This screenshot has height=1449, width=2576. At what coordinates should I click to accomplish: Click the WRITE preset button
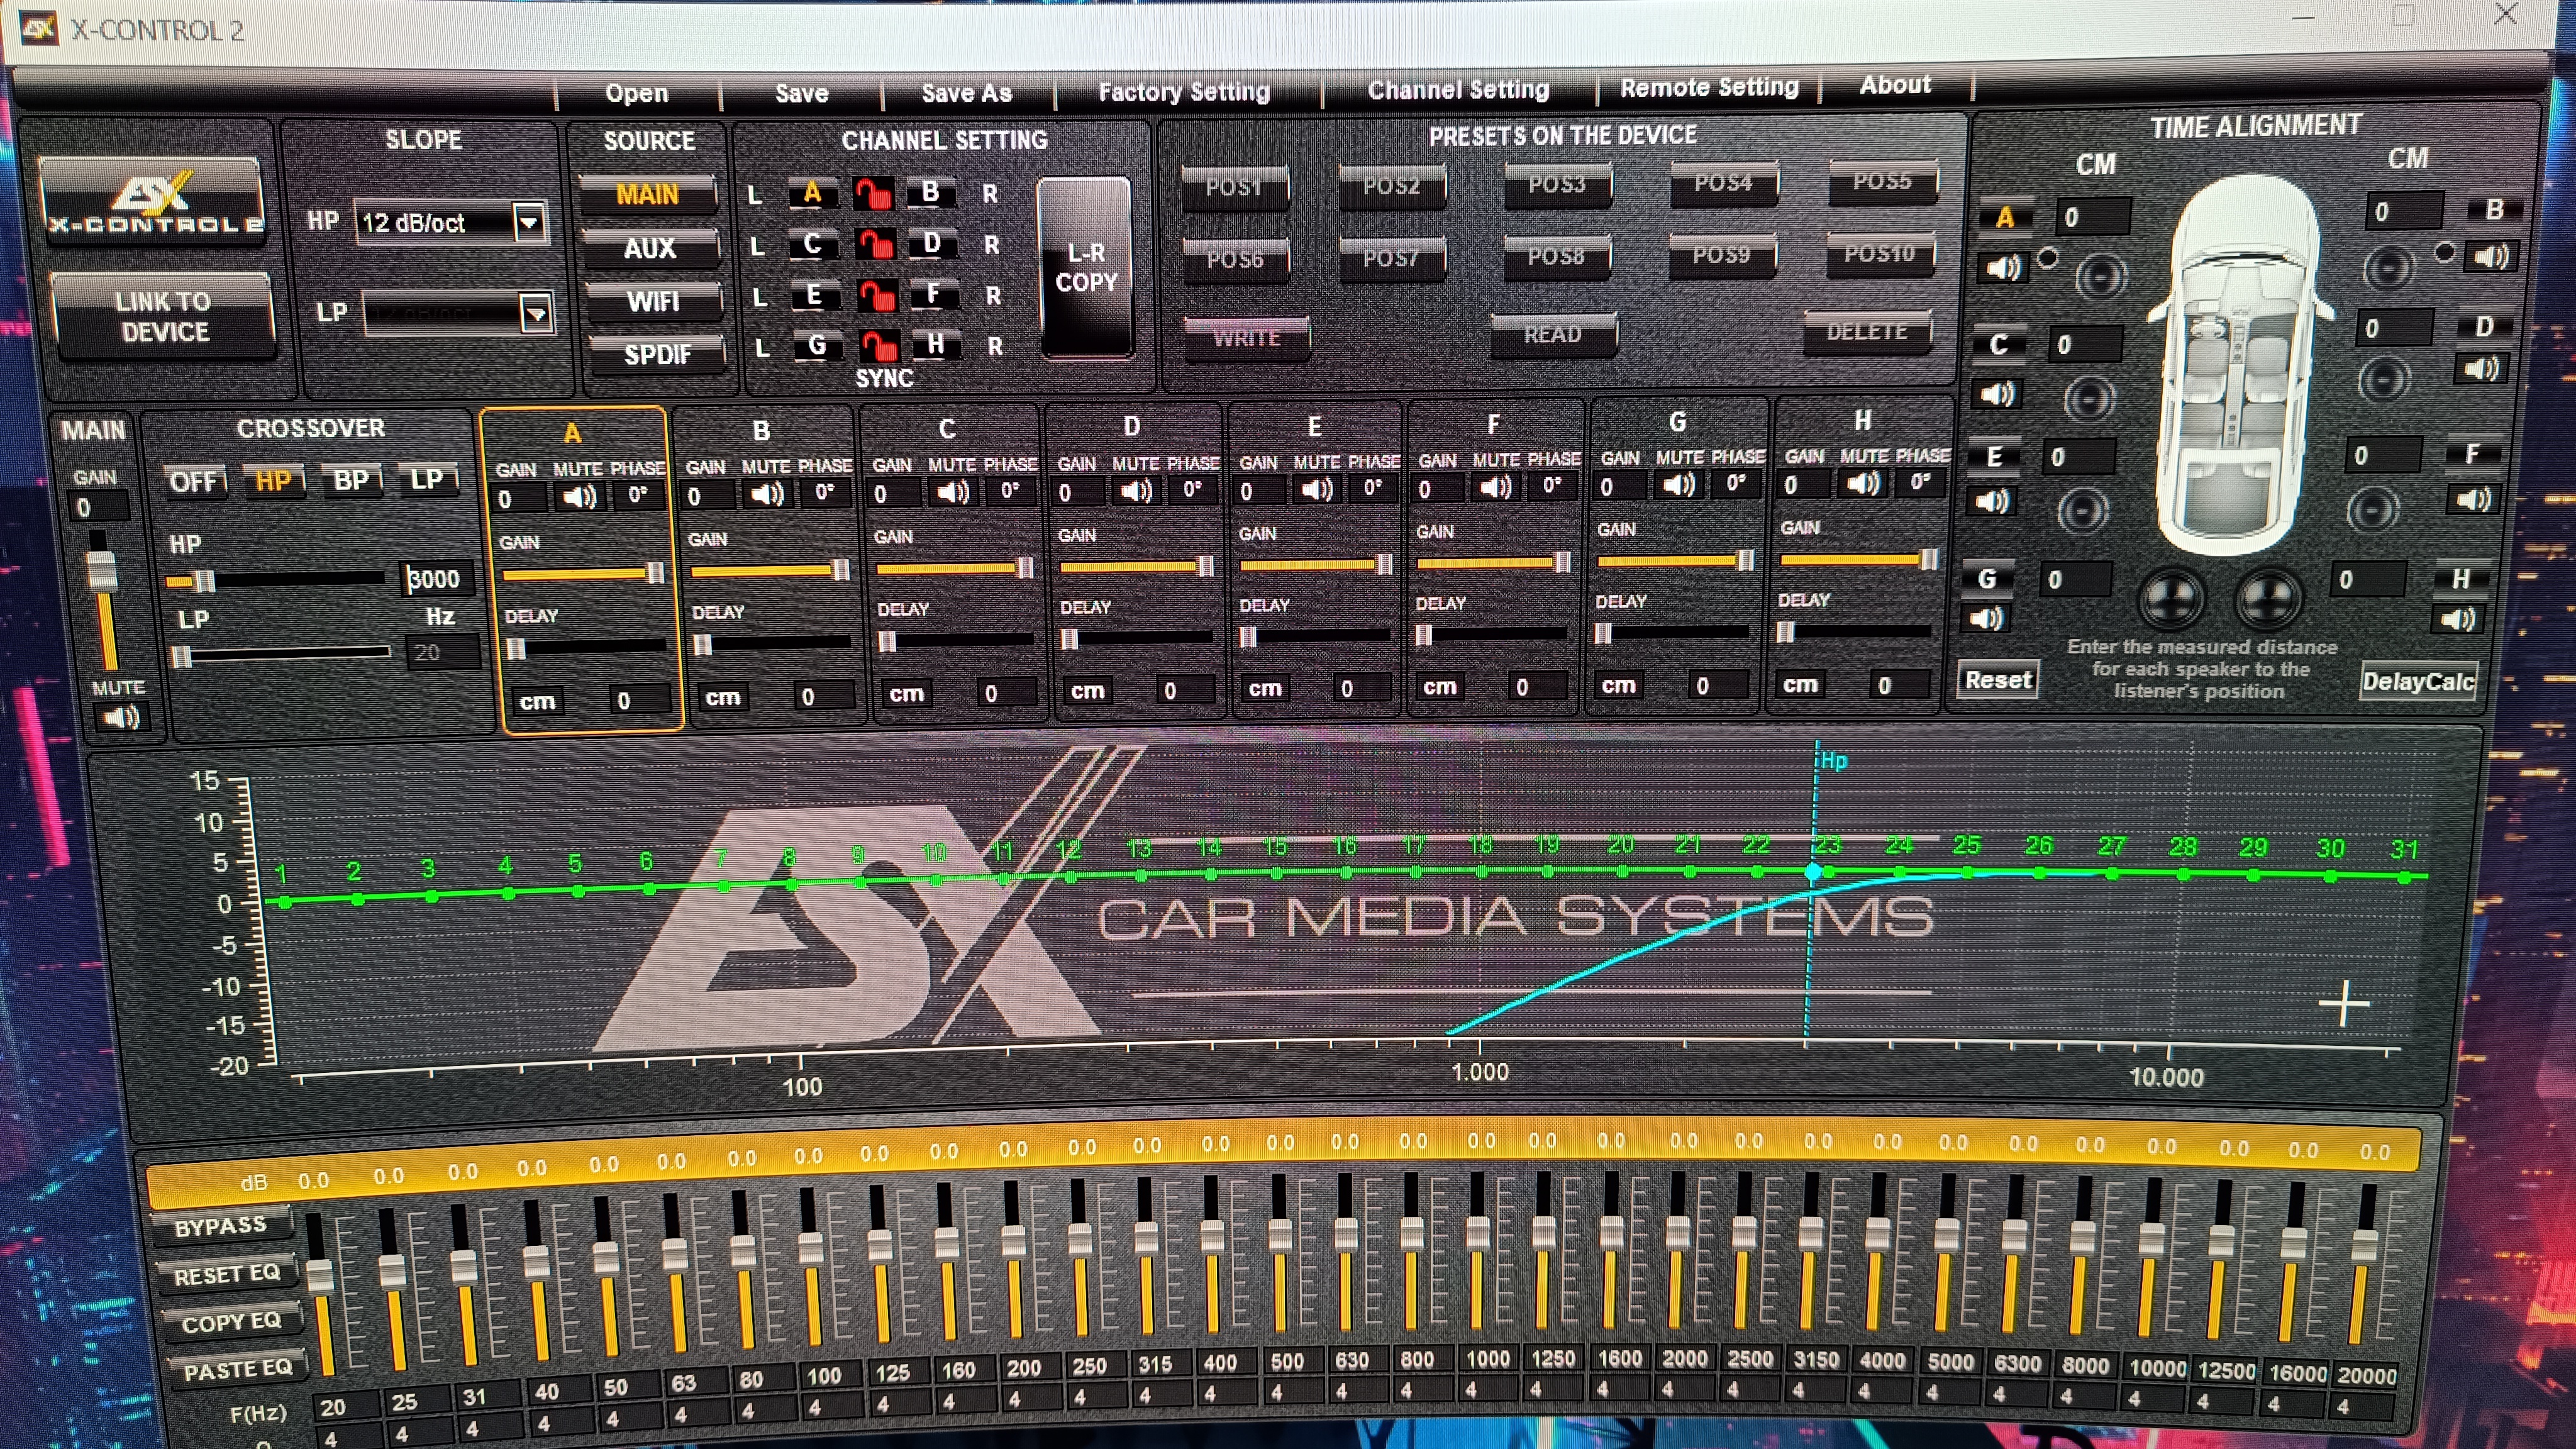click(1246, 337)
